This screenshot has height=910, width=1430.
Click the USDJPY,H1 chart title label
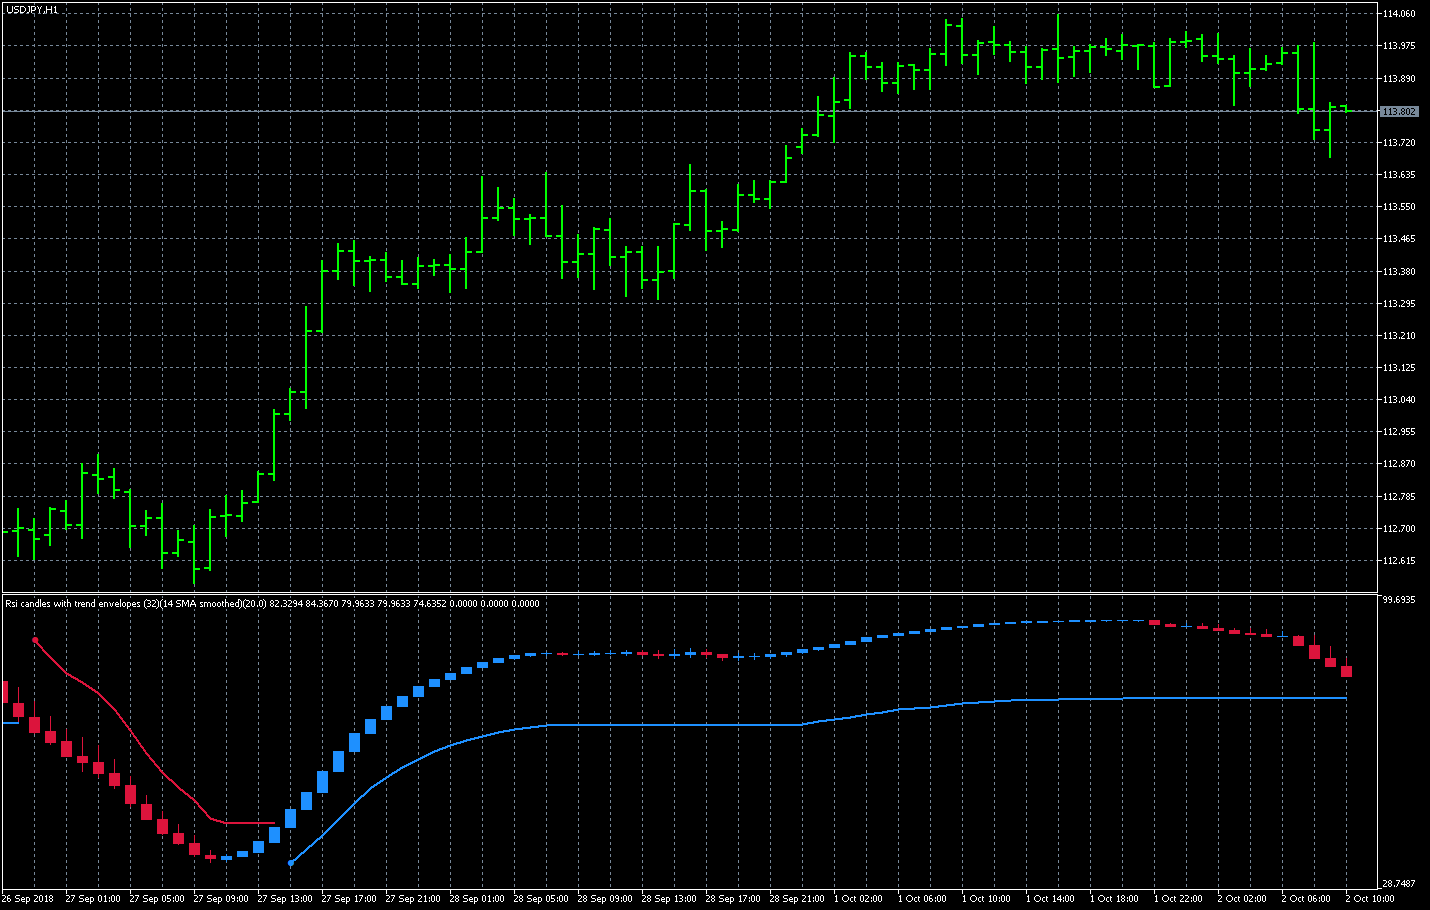(32, 9)
